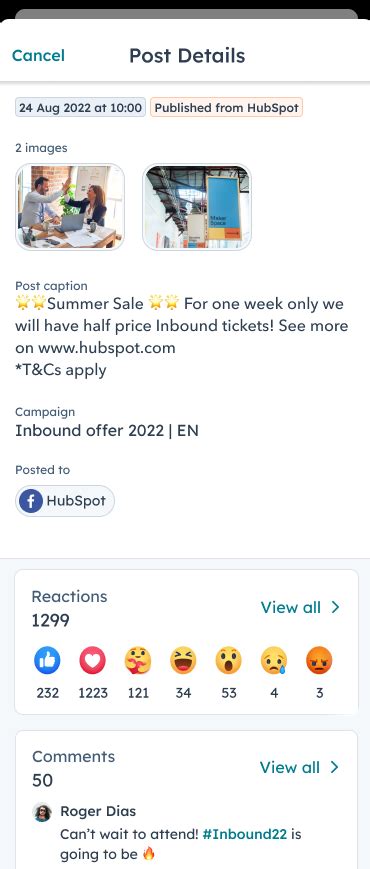
Task: Open the #Inbound22 hashtag link
Action: click(245, 834)
